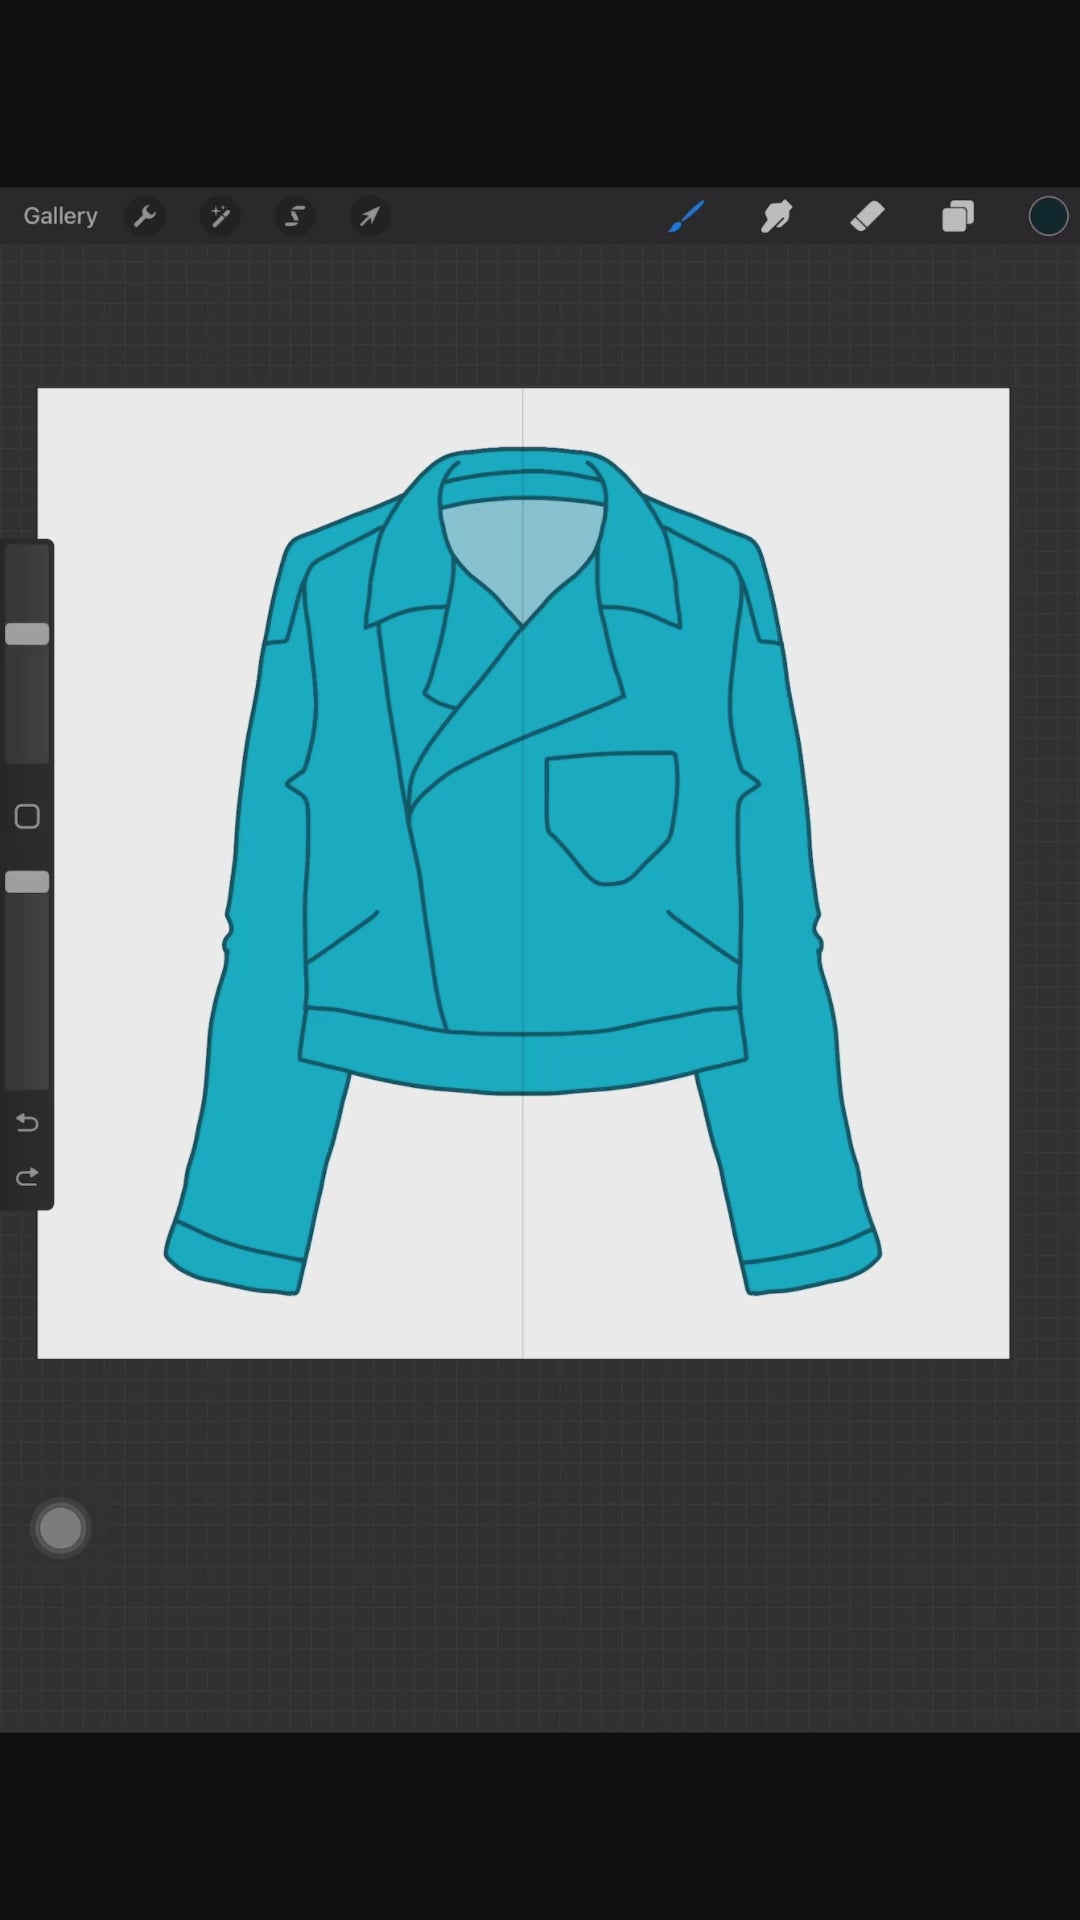Select the Smudge tool

point(777,216)
